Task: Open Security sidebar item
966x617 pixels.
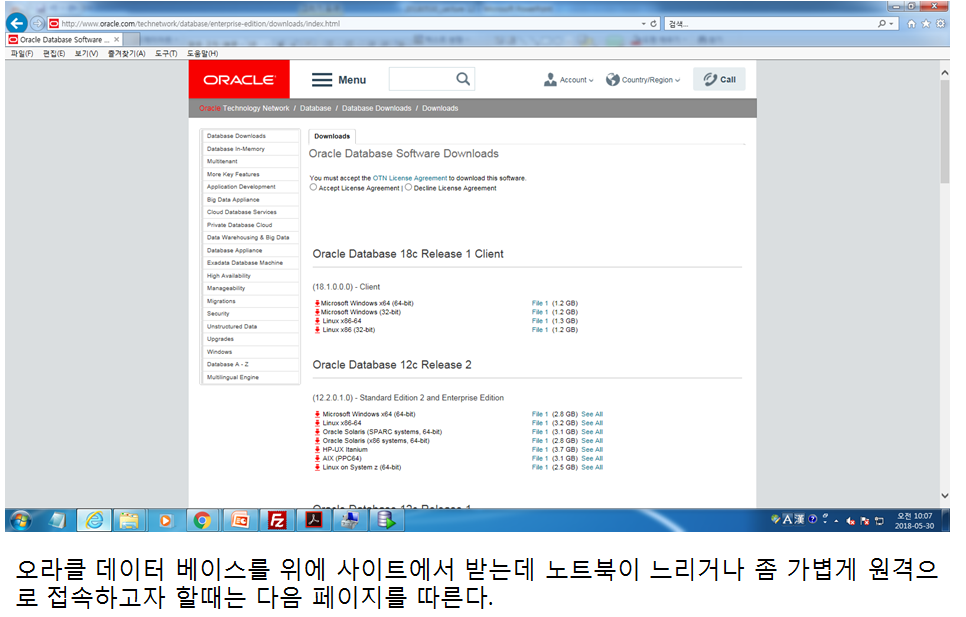Action: [250, 313]
